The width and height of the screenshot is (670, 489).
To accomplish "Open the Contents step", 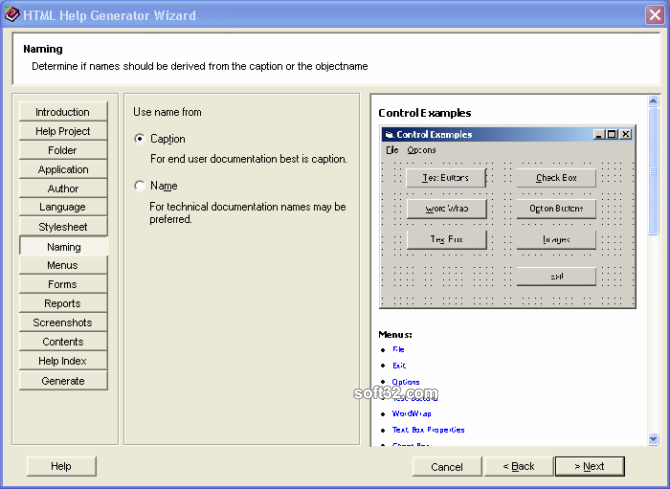I will pos(63,342).
